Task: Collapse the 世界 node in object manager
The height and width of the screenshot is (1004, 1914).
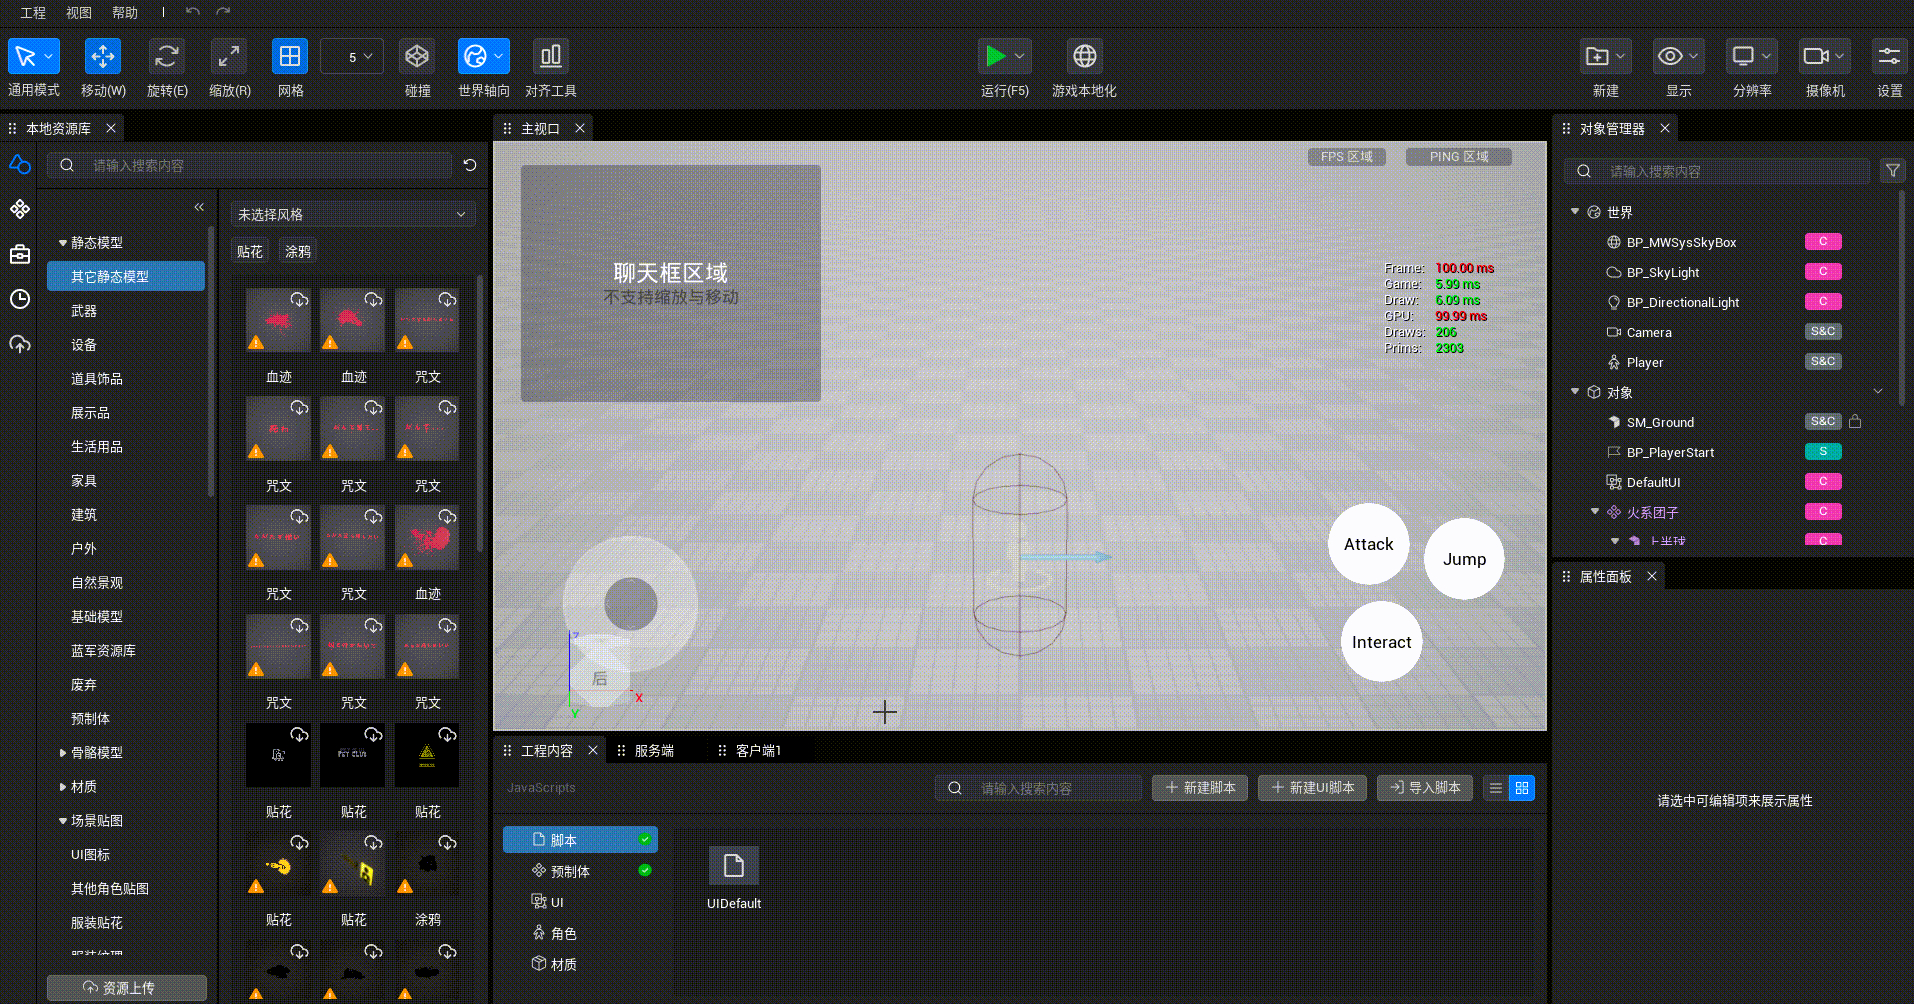Action: point(1575,211)
